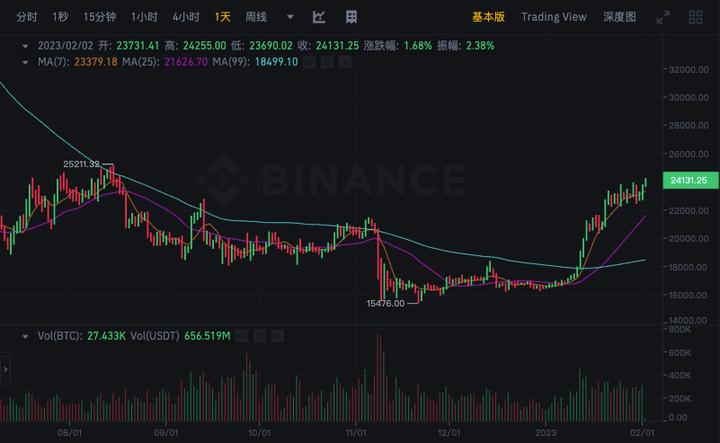Expand chart to fullscreen with arrows icon
The height and width of the screenshot is (443, 720).
coord(663,17)
